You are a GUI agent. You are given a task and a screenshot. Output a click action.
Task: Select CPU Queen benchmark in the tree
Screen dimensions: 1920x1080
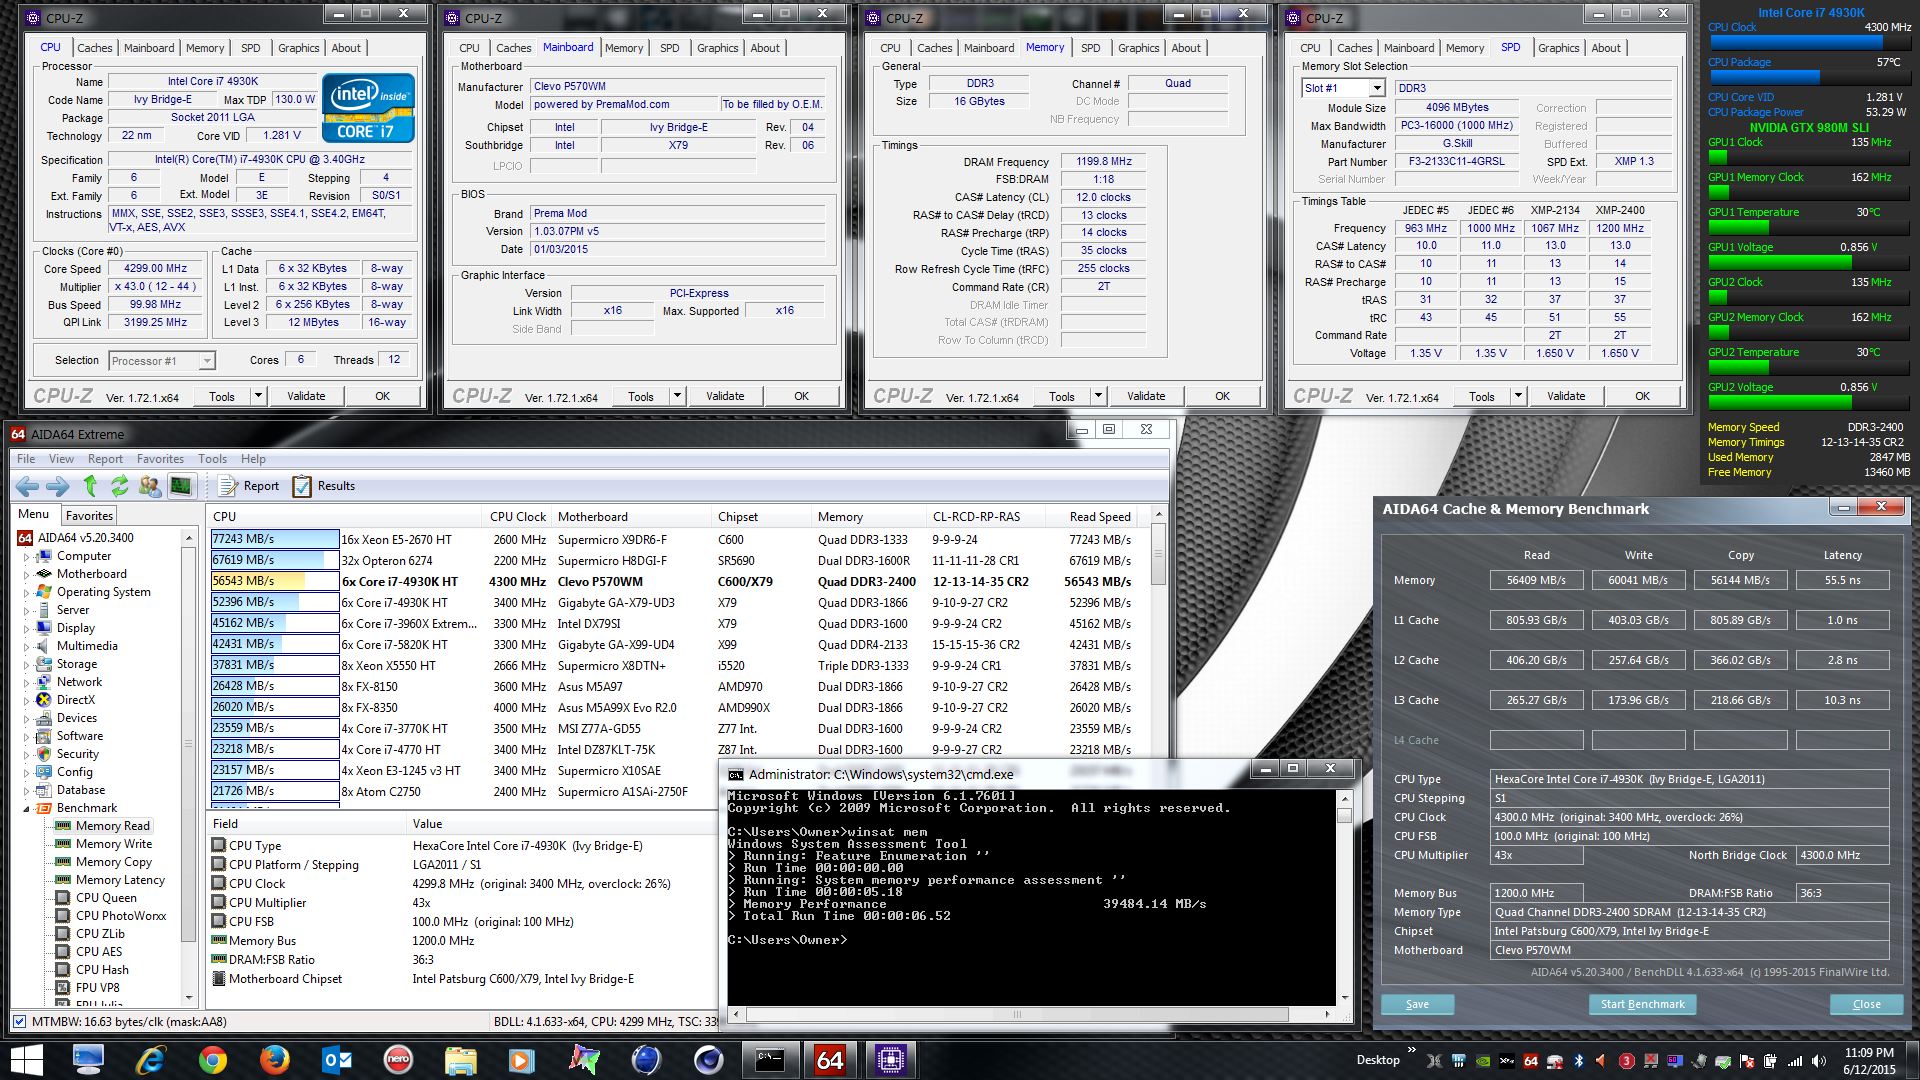pyautogui.click(x=105, y=898)
